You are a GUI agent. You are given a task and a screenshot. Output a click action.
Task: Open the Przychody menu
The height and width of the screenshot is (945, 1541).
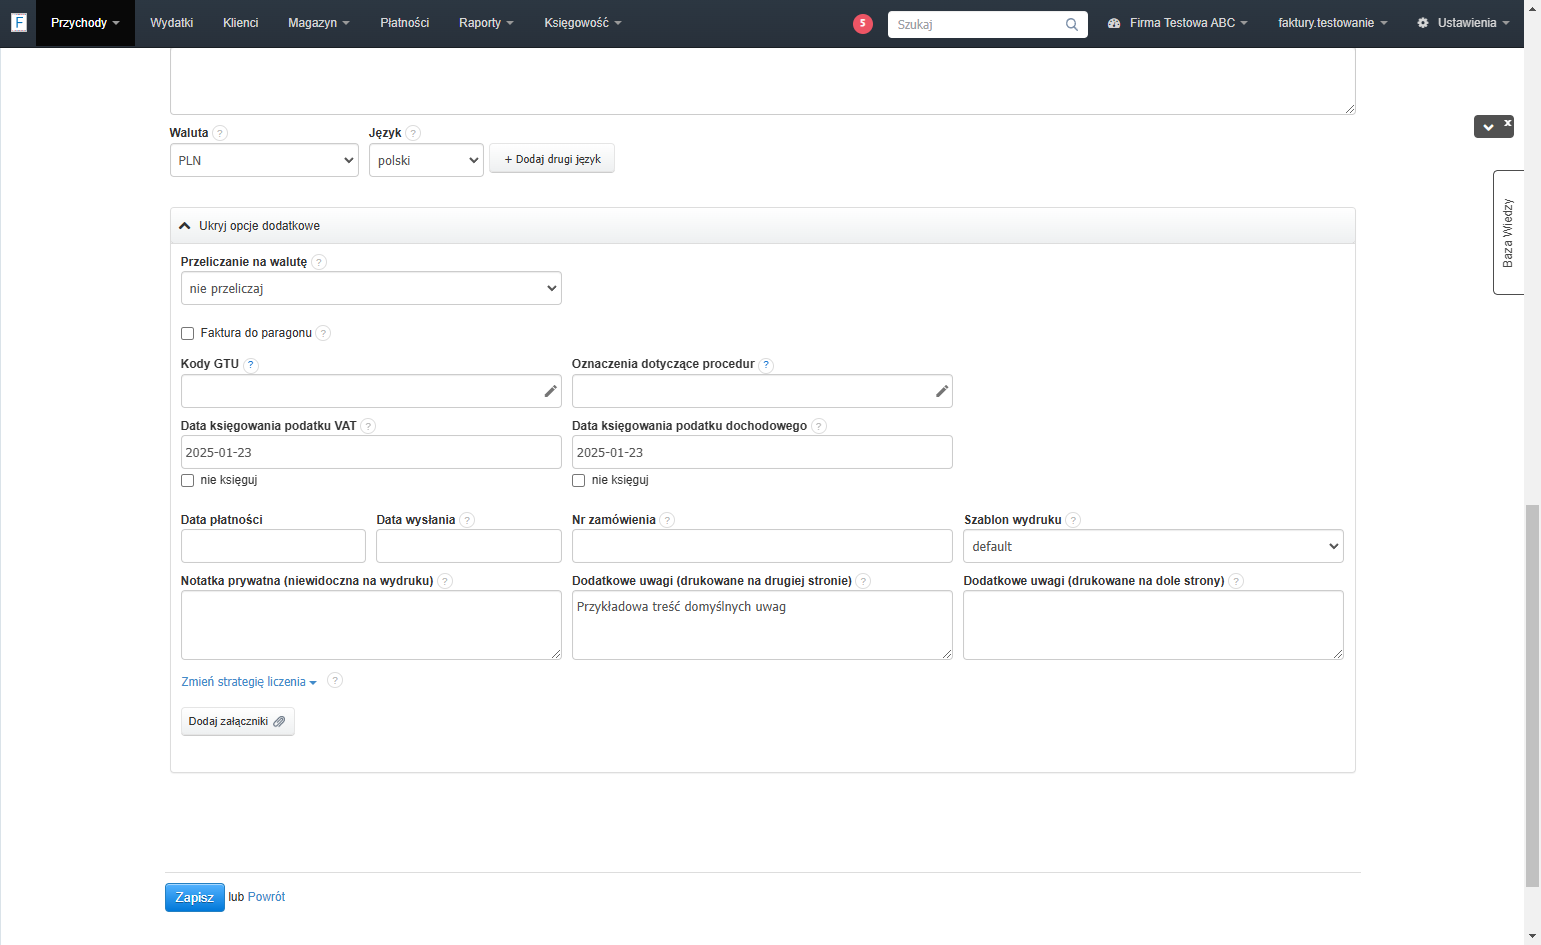click(85, 23)
